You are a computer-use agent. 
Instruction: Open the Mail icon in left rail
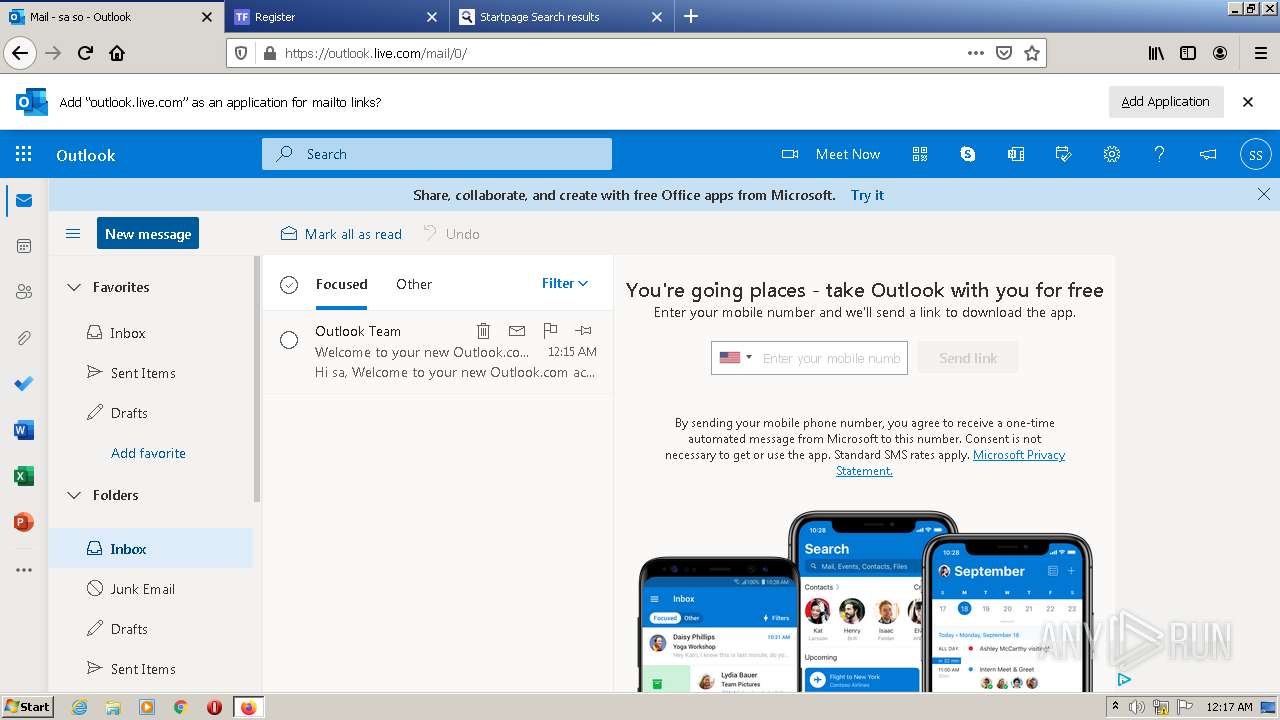coord(24,200)
